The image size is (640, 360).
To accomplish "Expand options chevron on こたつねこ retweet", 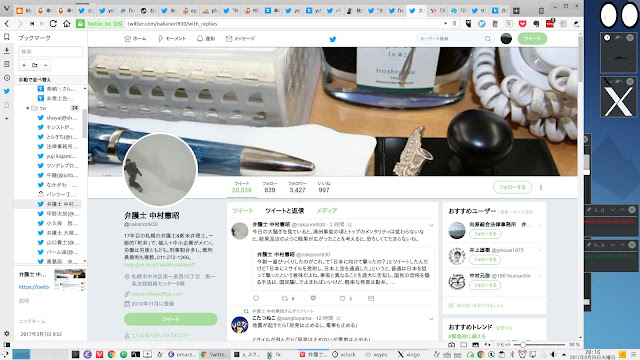I will tap(431, 319).
